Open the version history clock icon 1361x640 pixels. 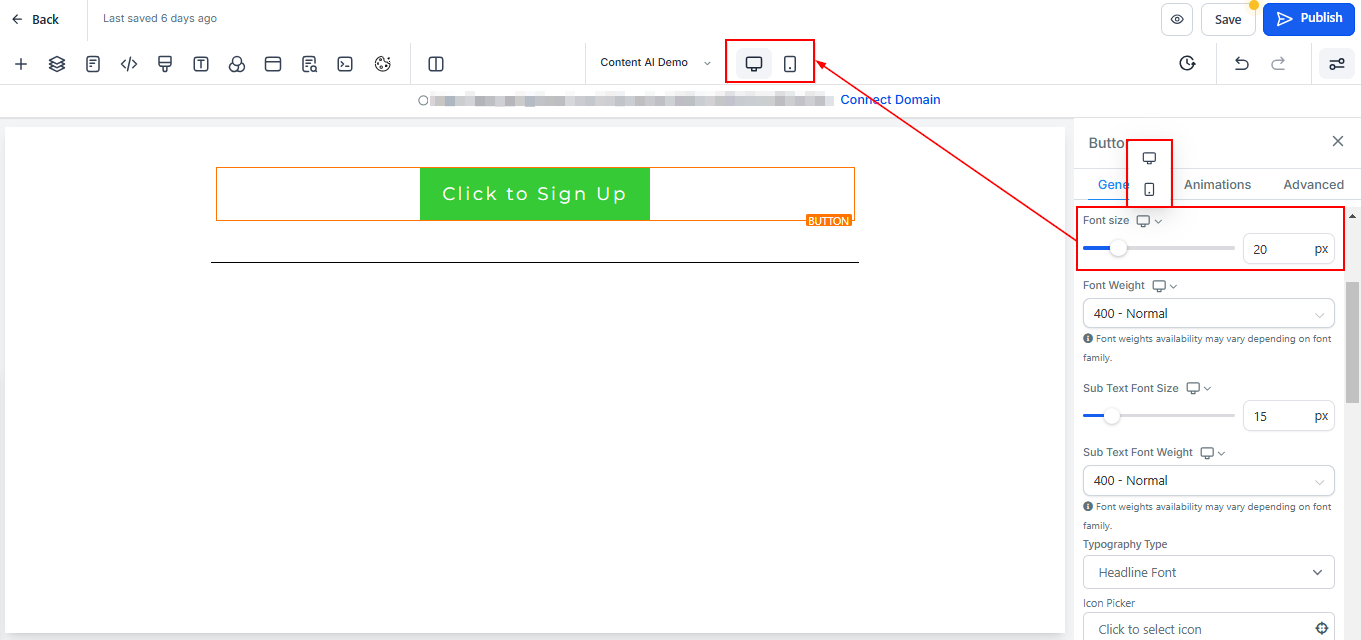coord(1187,64)
